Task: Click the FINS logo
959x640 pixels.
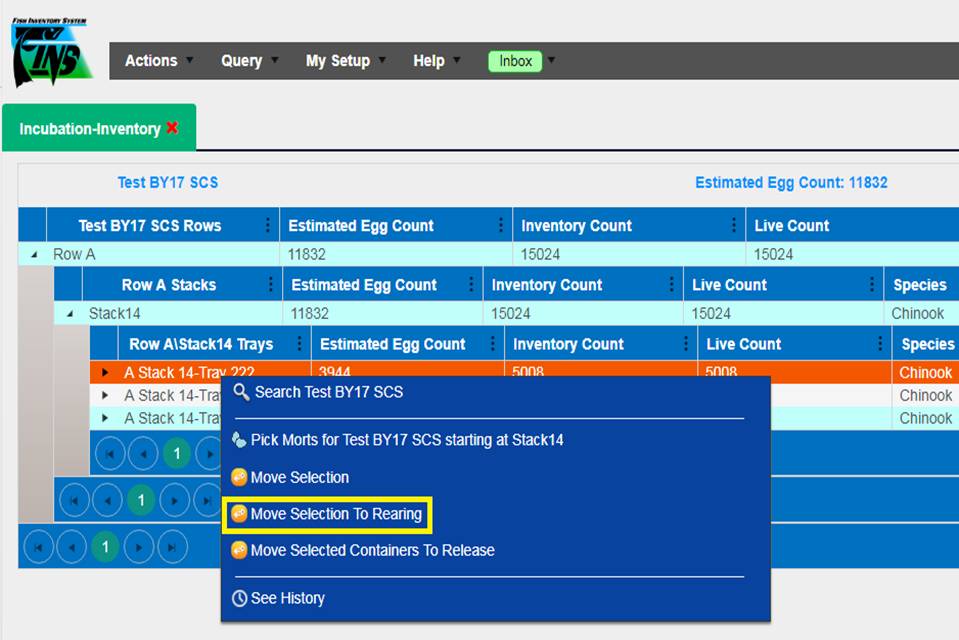Action: pyautogui.click(x=50, y=52)
